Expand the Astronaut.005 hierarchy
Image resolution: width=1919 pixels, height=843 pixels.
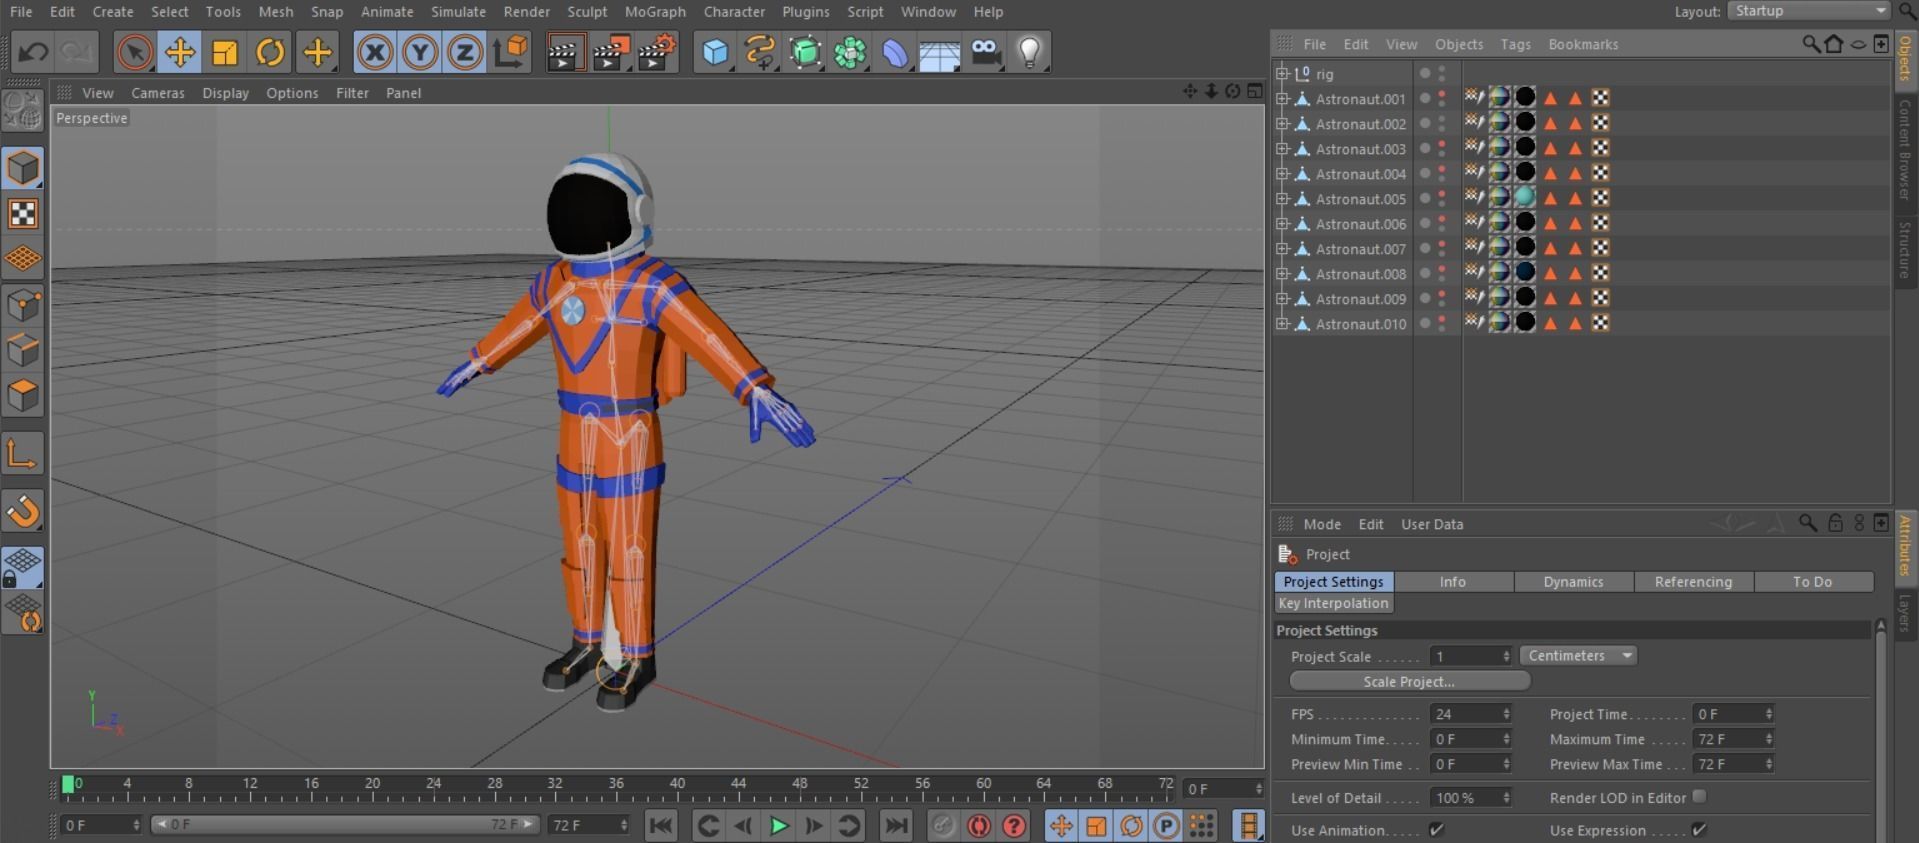[x=1282, y=198]
